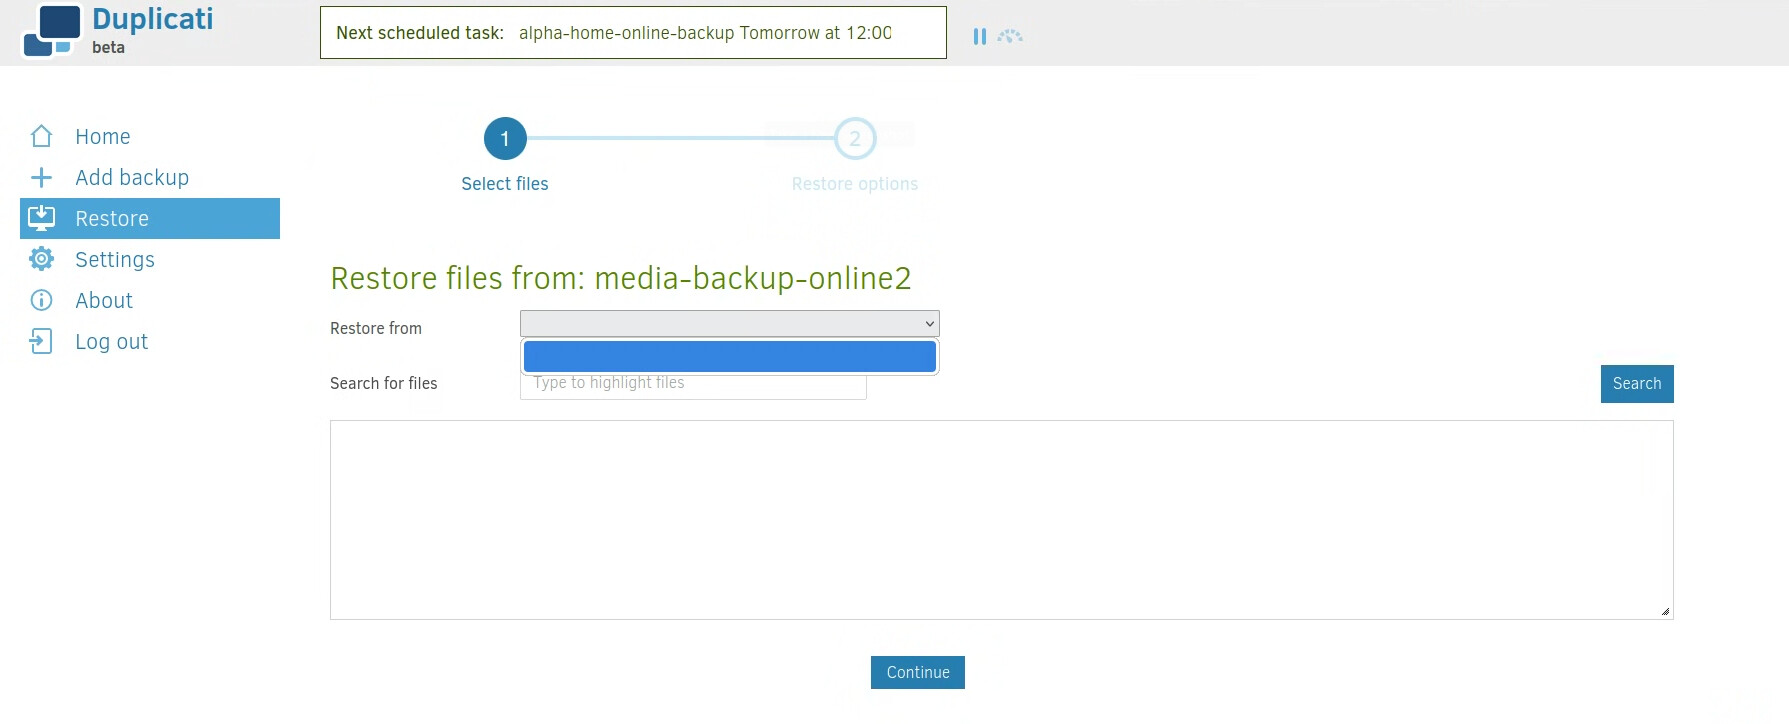The image size is (1789, 724).
Task: Click the Restore files from heading
Action: [621, 278]
